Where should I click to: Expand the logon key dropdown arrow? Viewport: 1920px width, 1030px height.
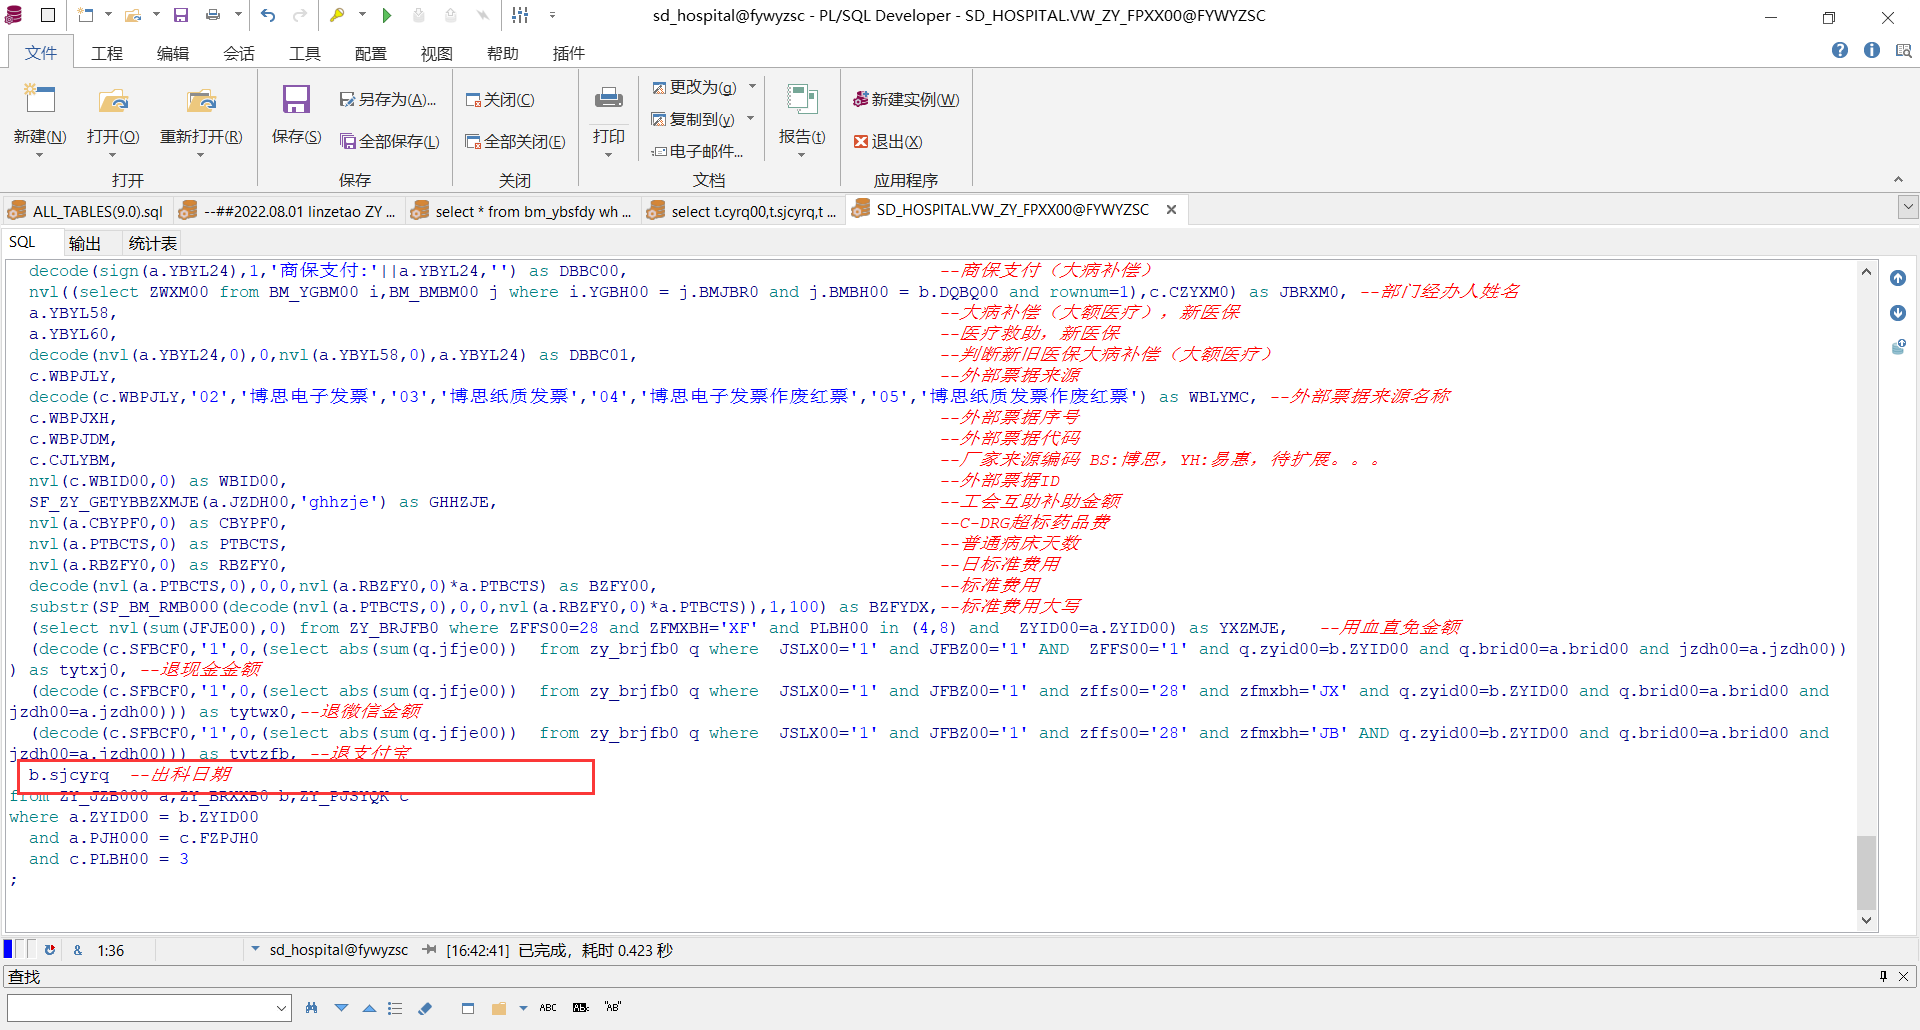(x=362, y=15)
